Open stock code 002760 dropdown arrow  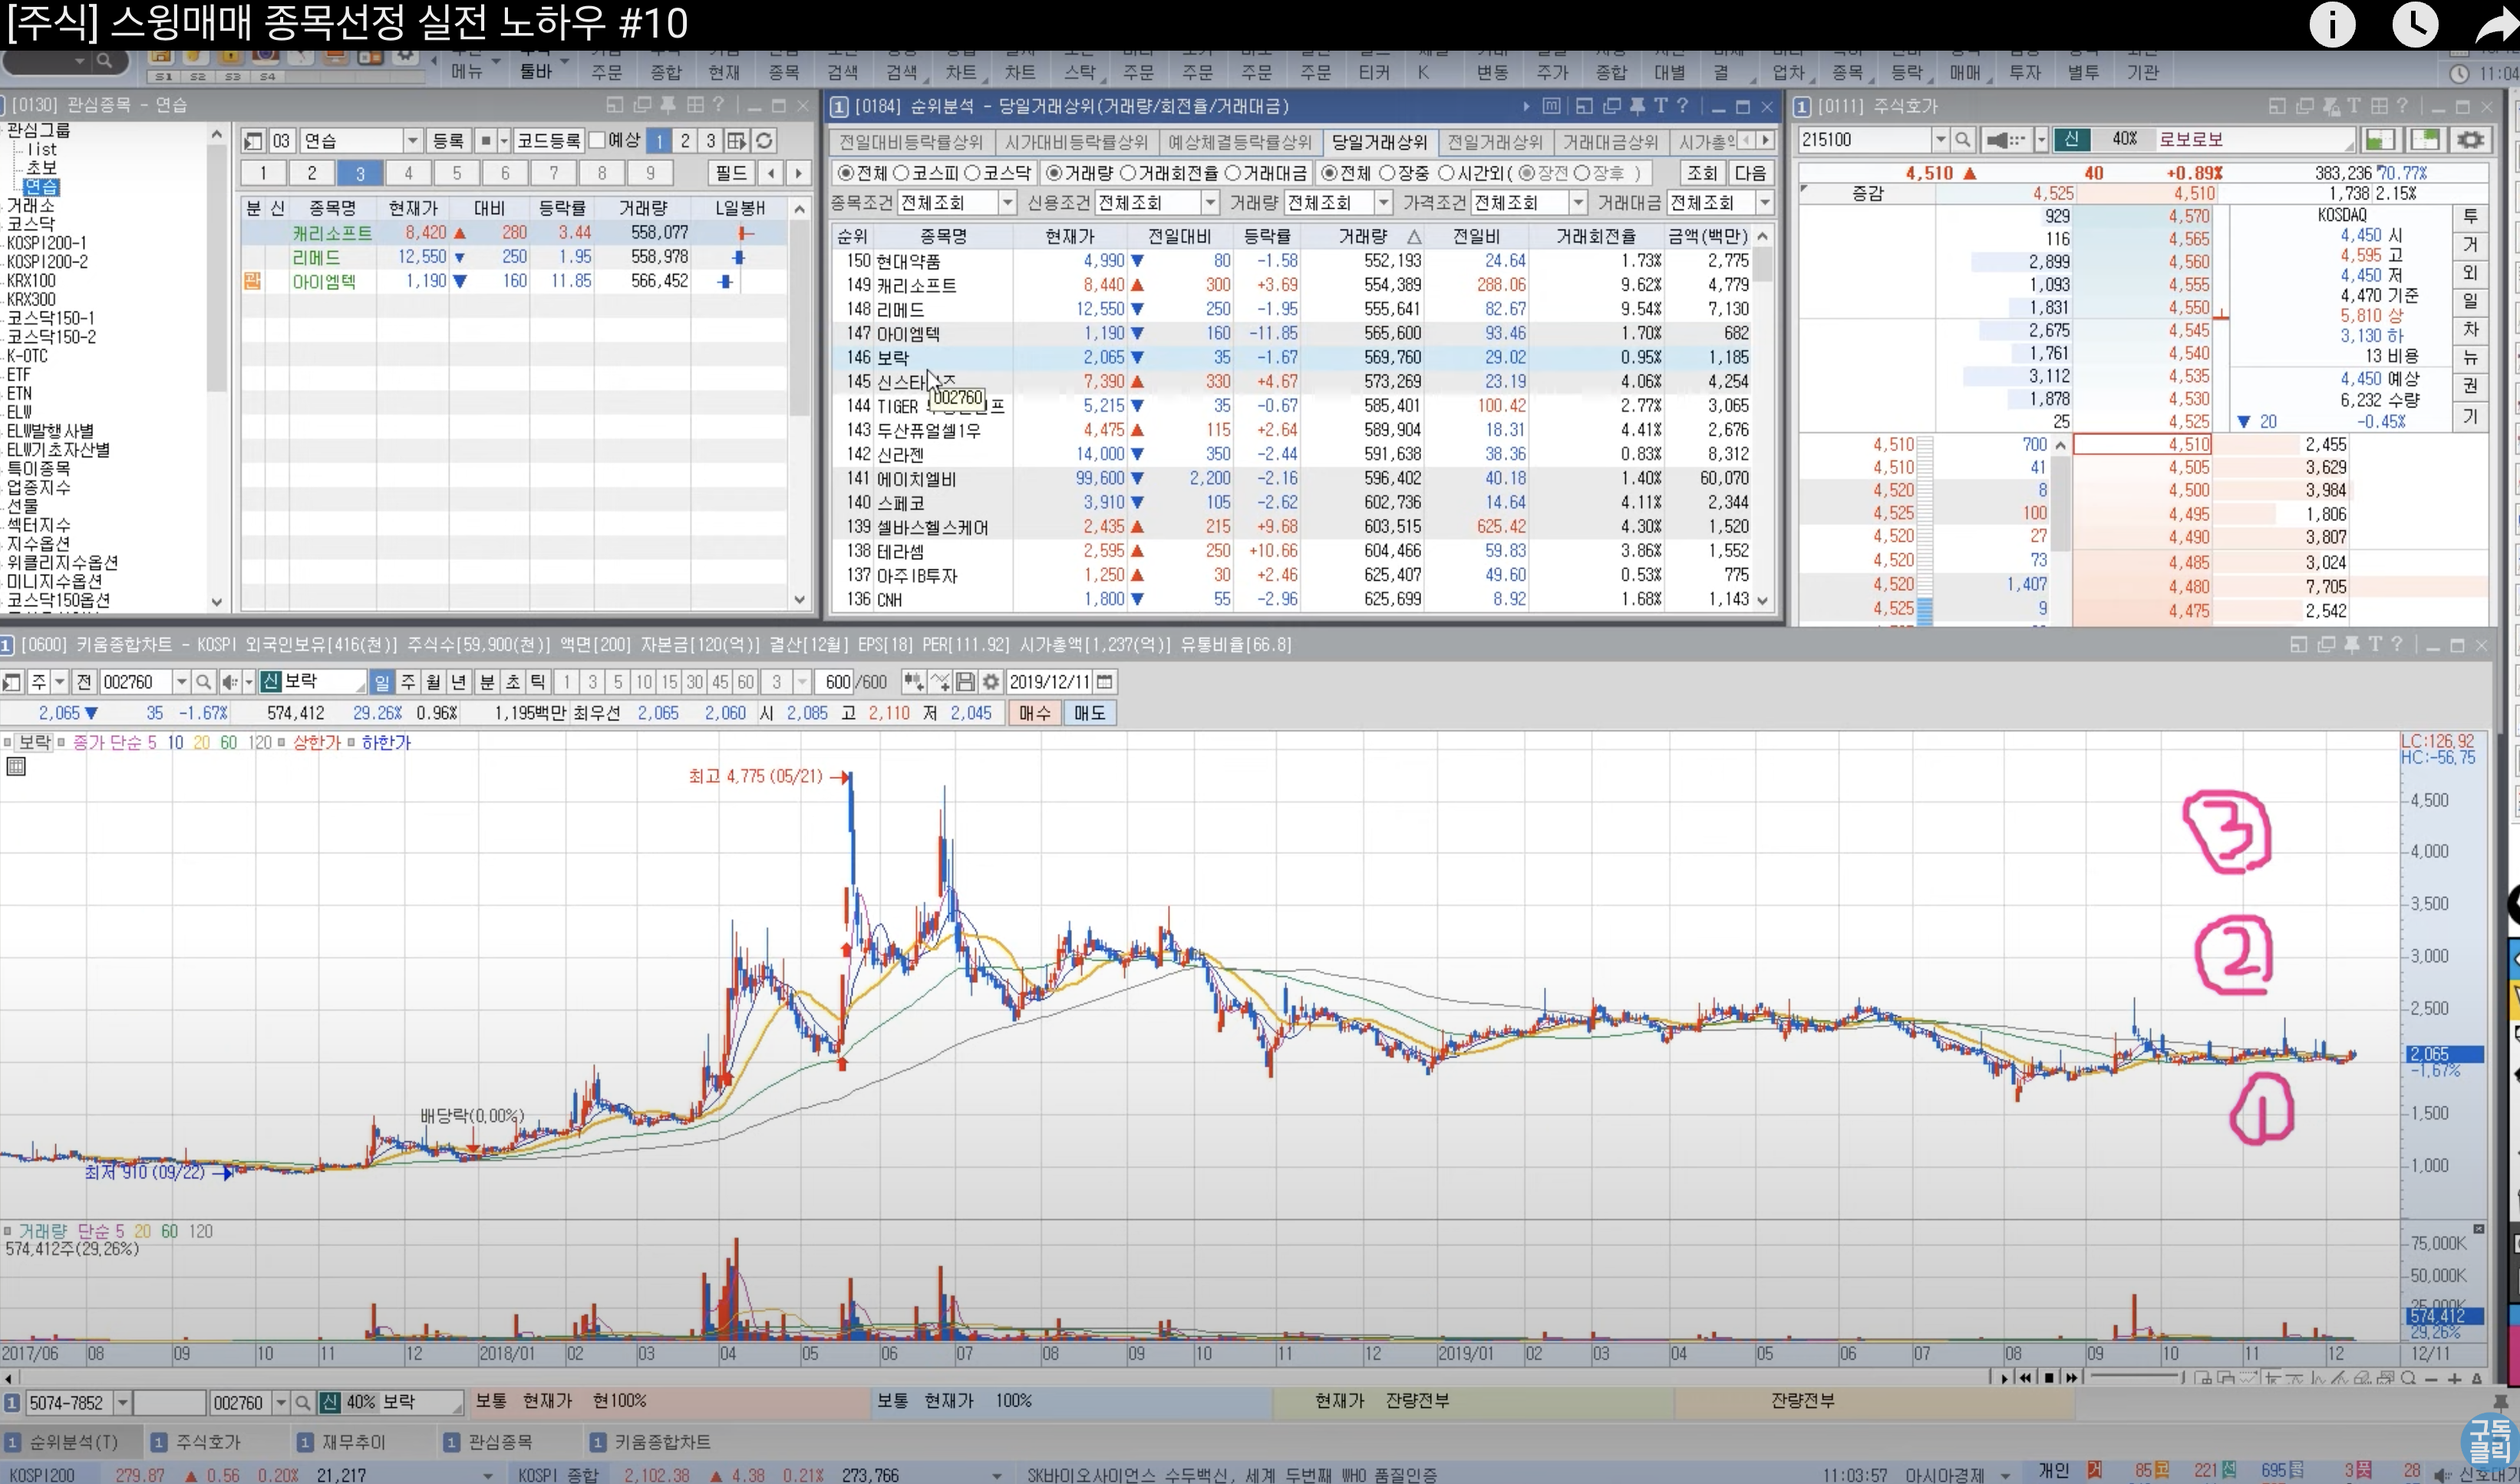pyautogui.click(x=181, y=682)
